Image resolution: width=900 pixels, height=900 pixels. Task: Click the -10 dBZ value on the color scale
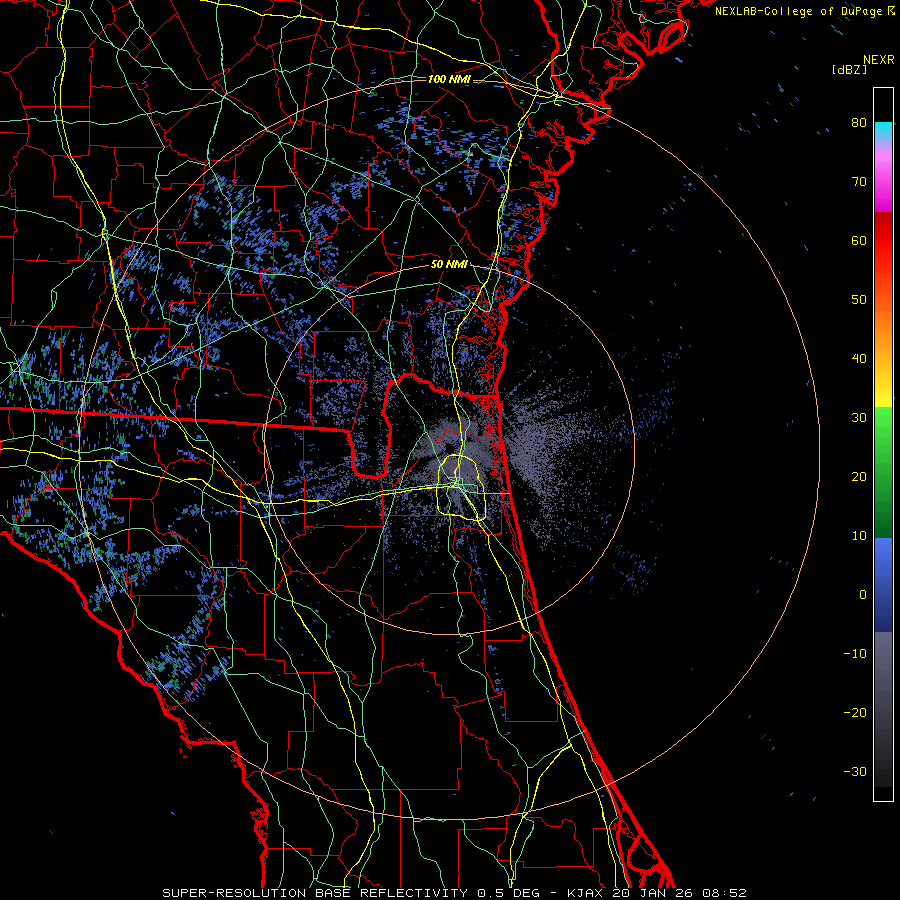click(855, 654)
